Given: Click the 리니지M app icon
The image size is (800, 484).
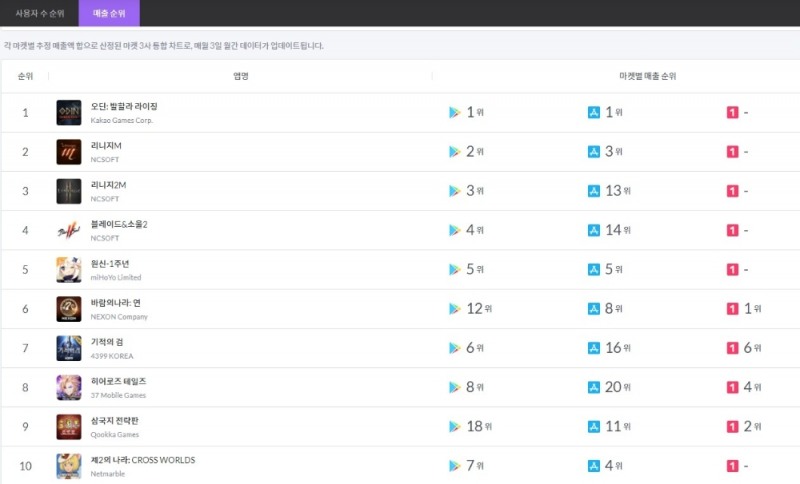Looking at the screenshot, I should click(x=69, y=152).
